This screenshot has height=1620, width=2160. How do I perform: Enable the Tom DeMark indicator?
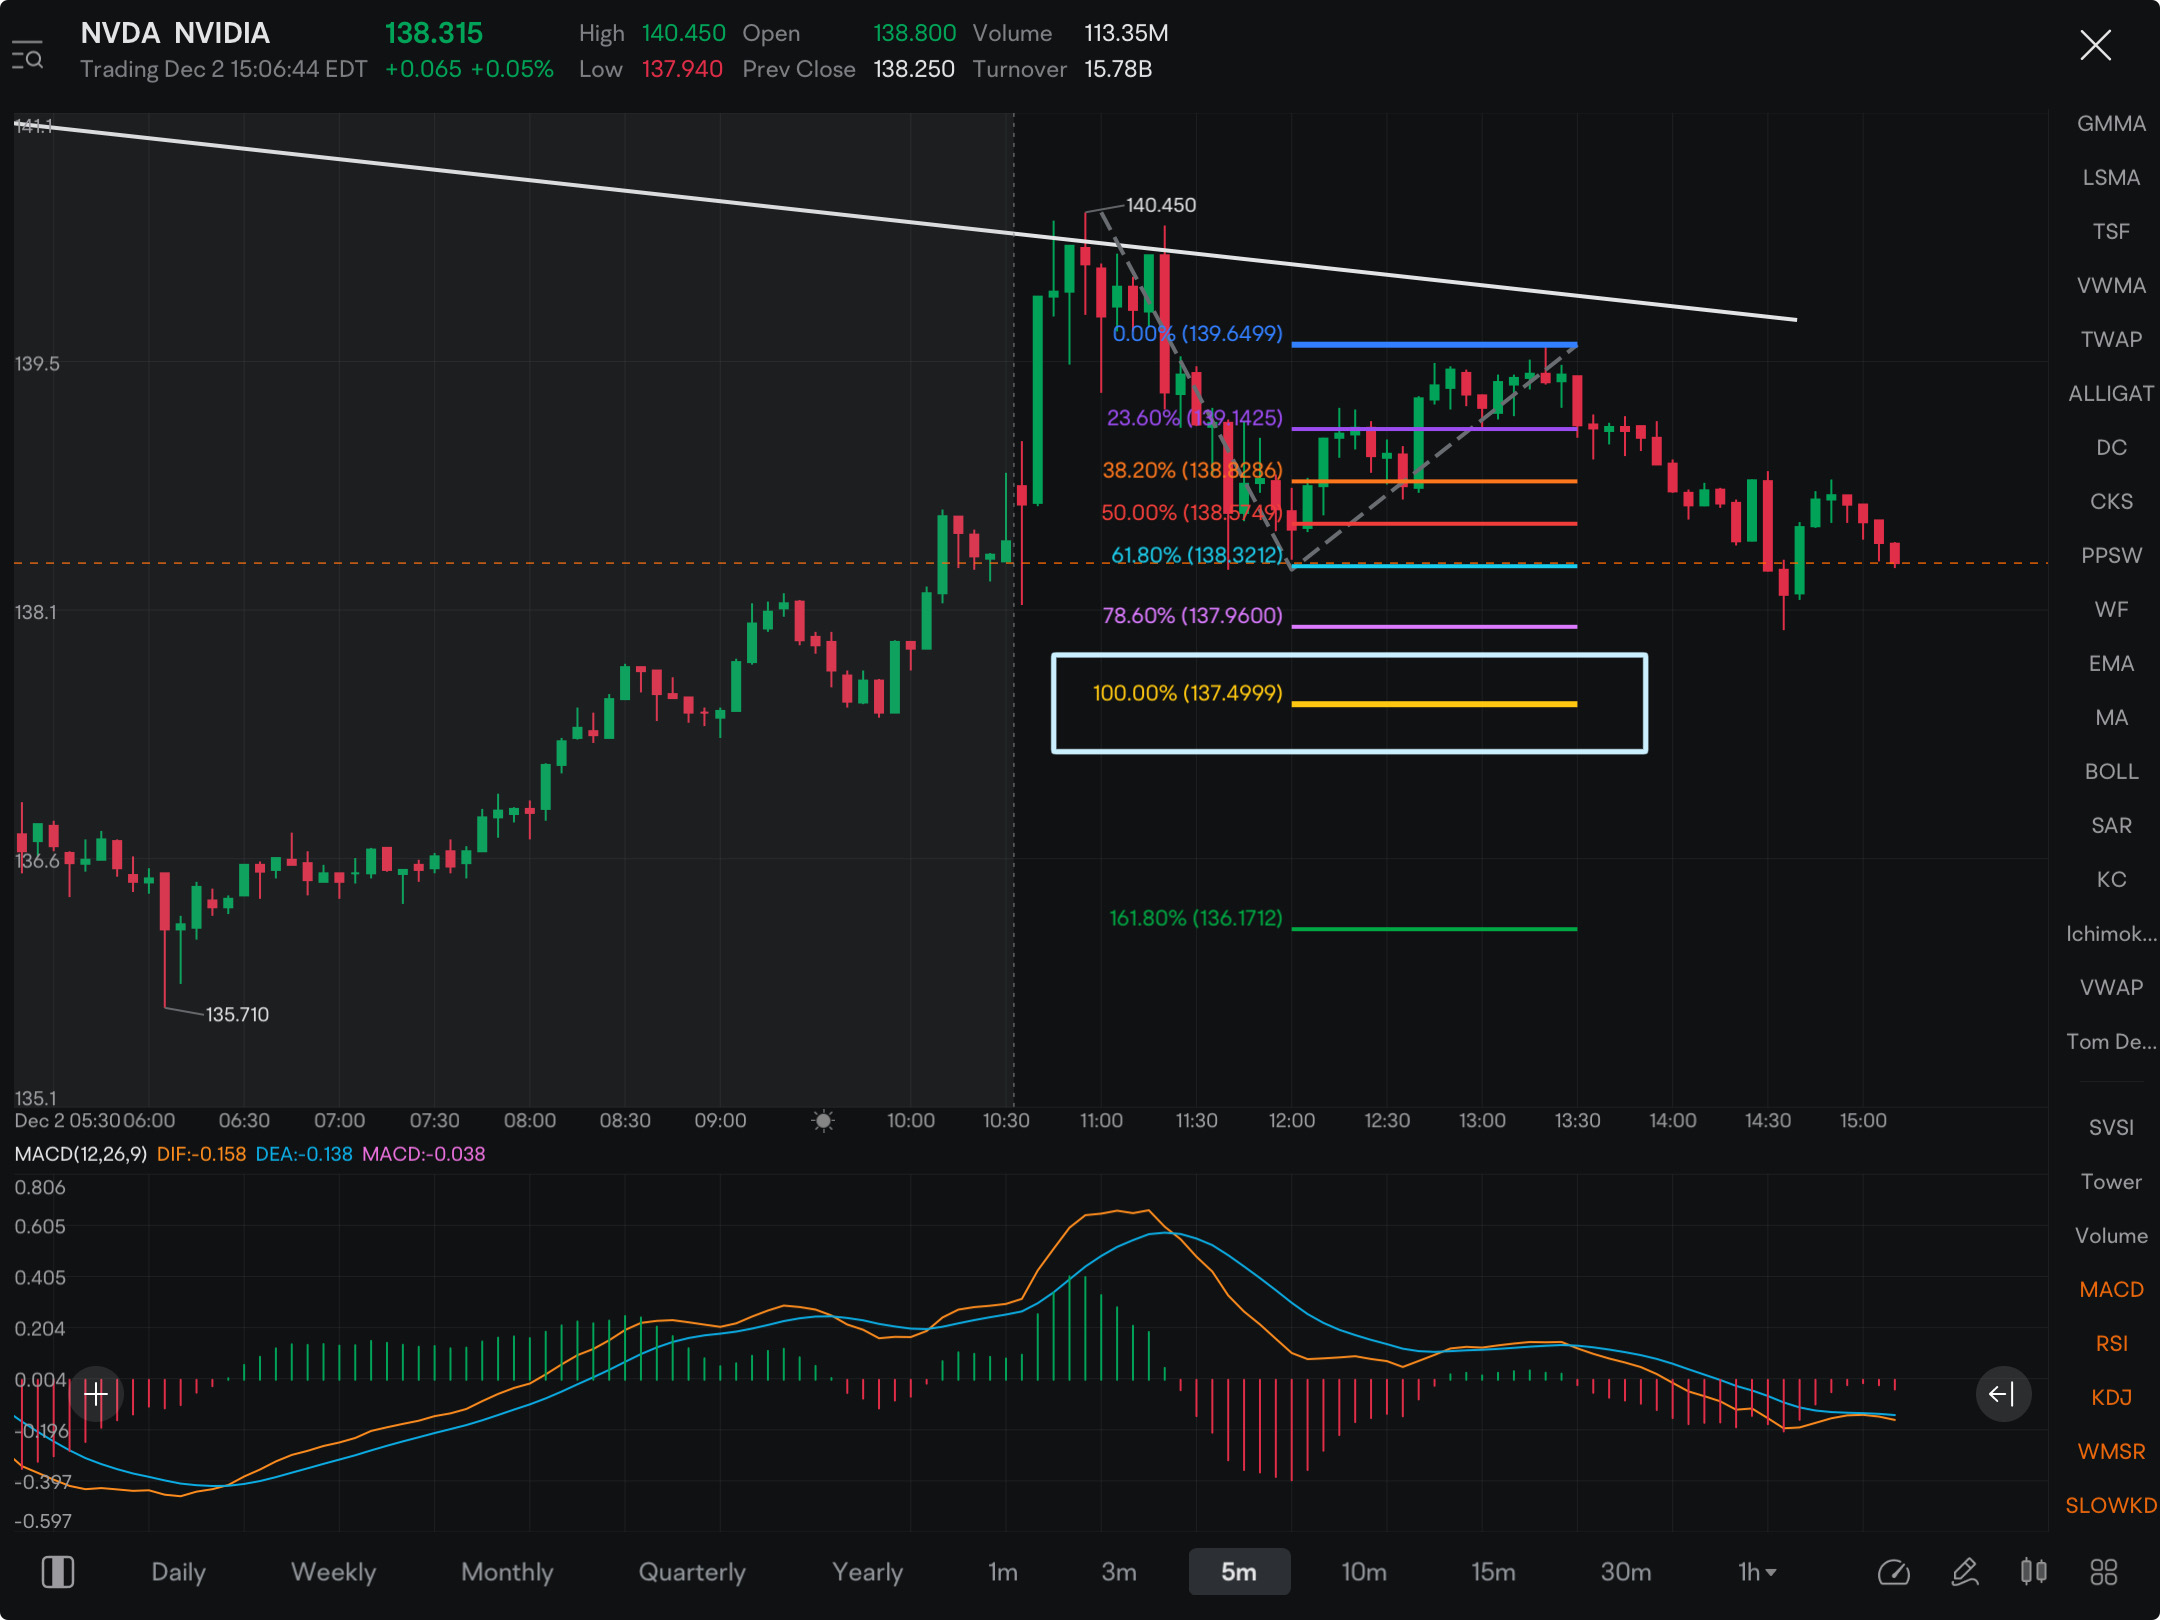coord(2111,1042)
